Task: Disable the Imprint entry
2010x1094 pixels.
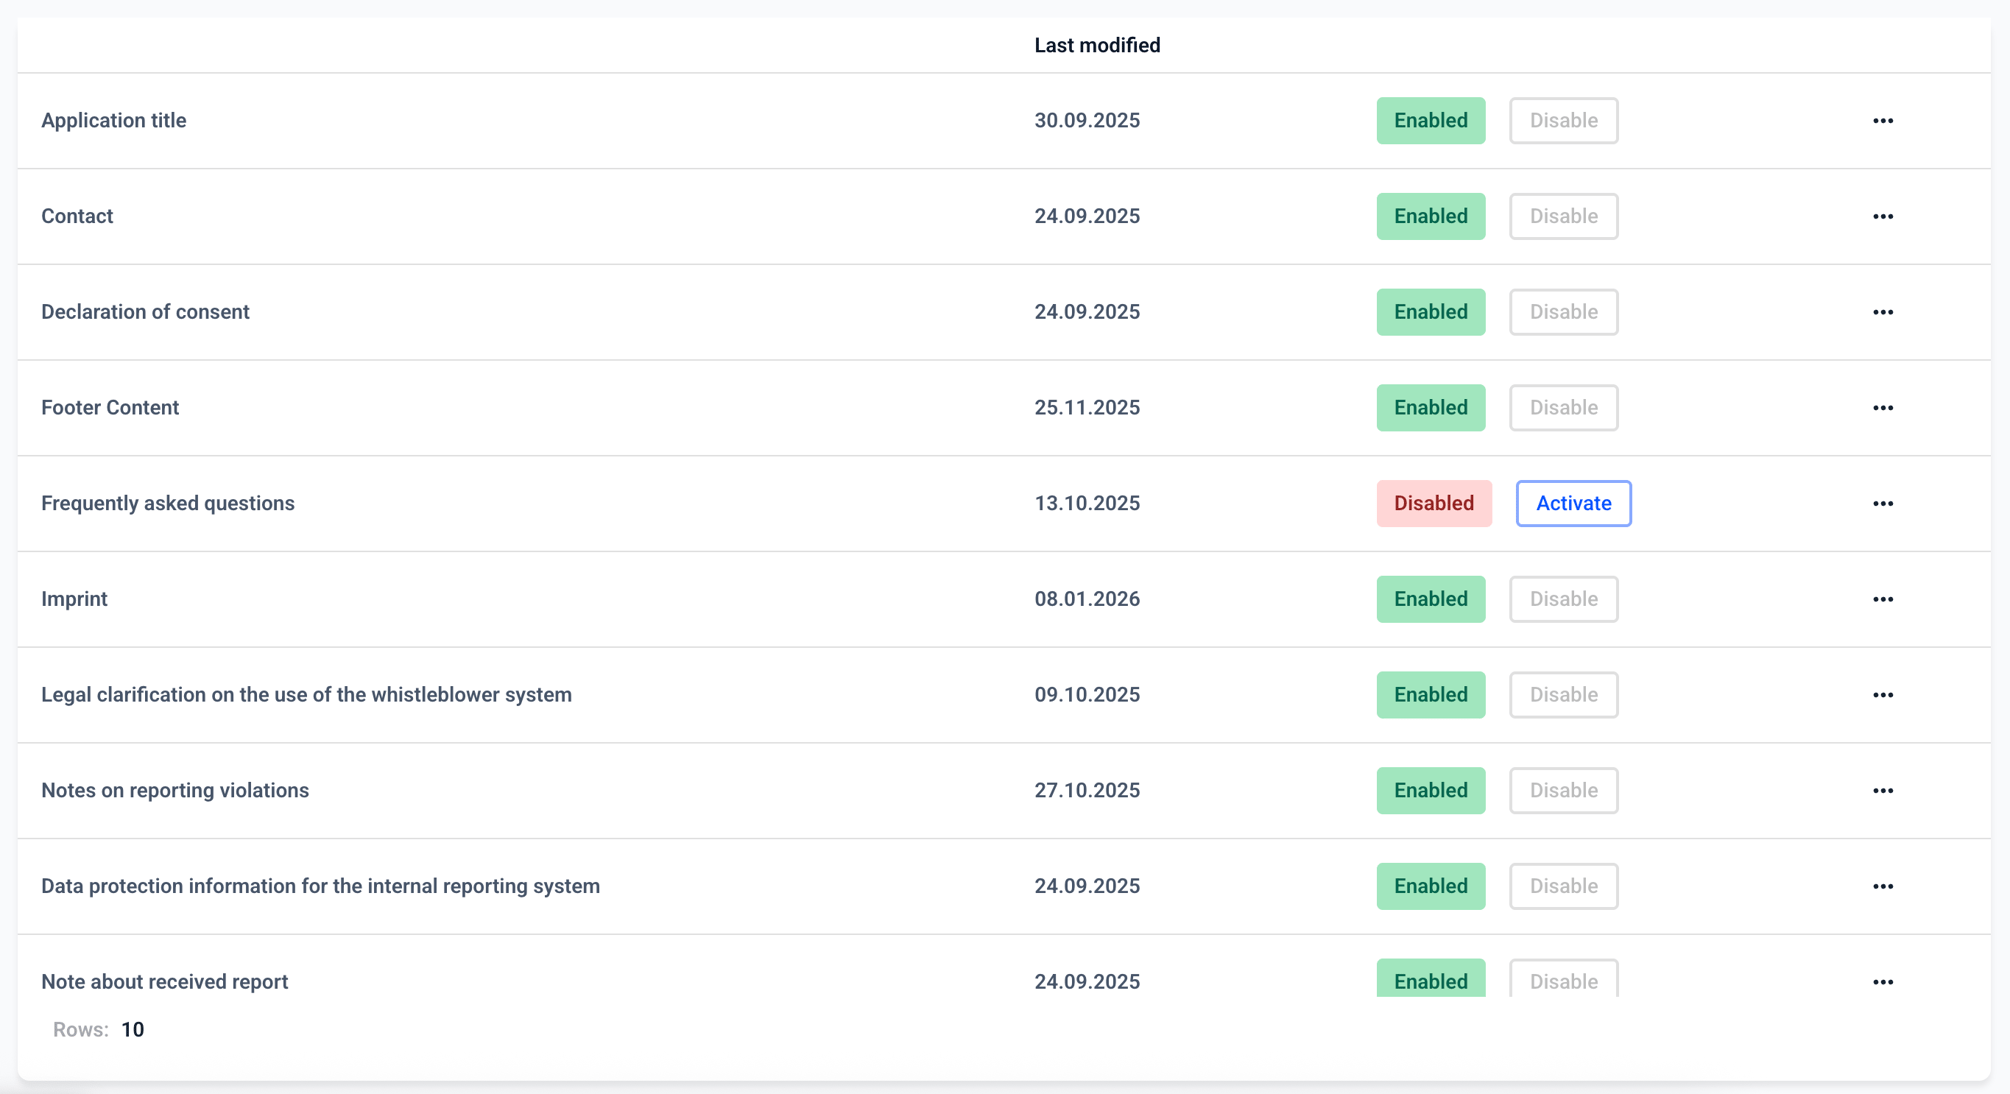Action: [1563, 599]
